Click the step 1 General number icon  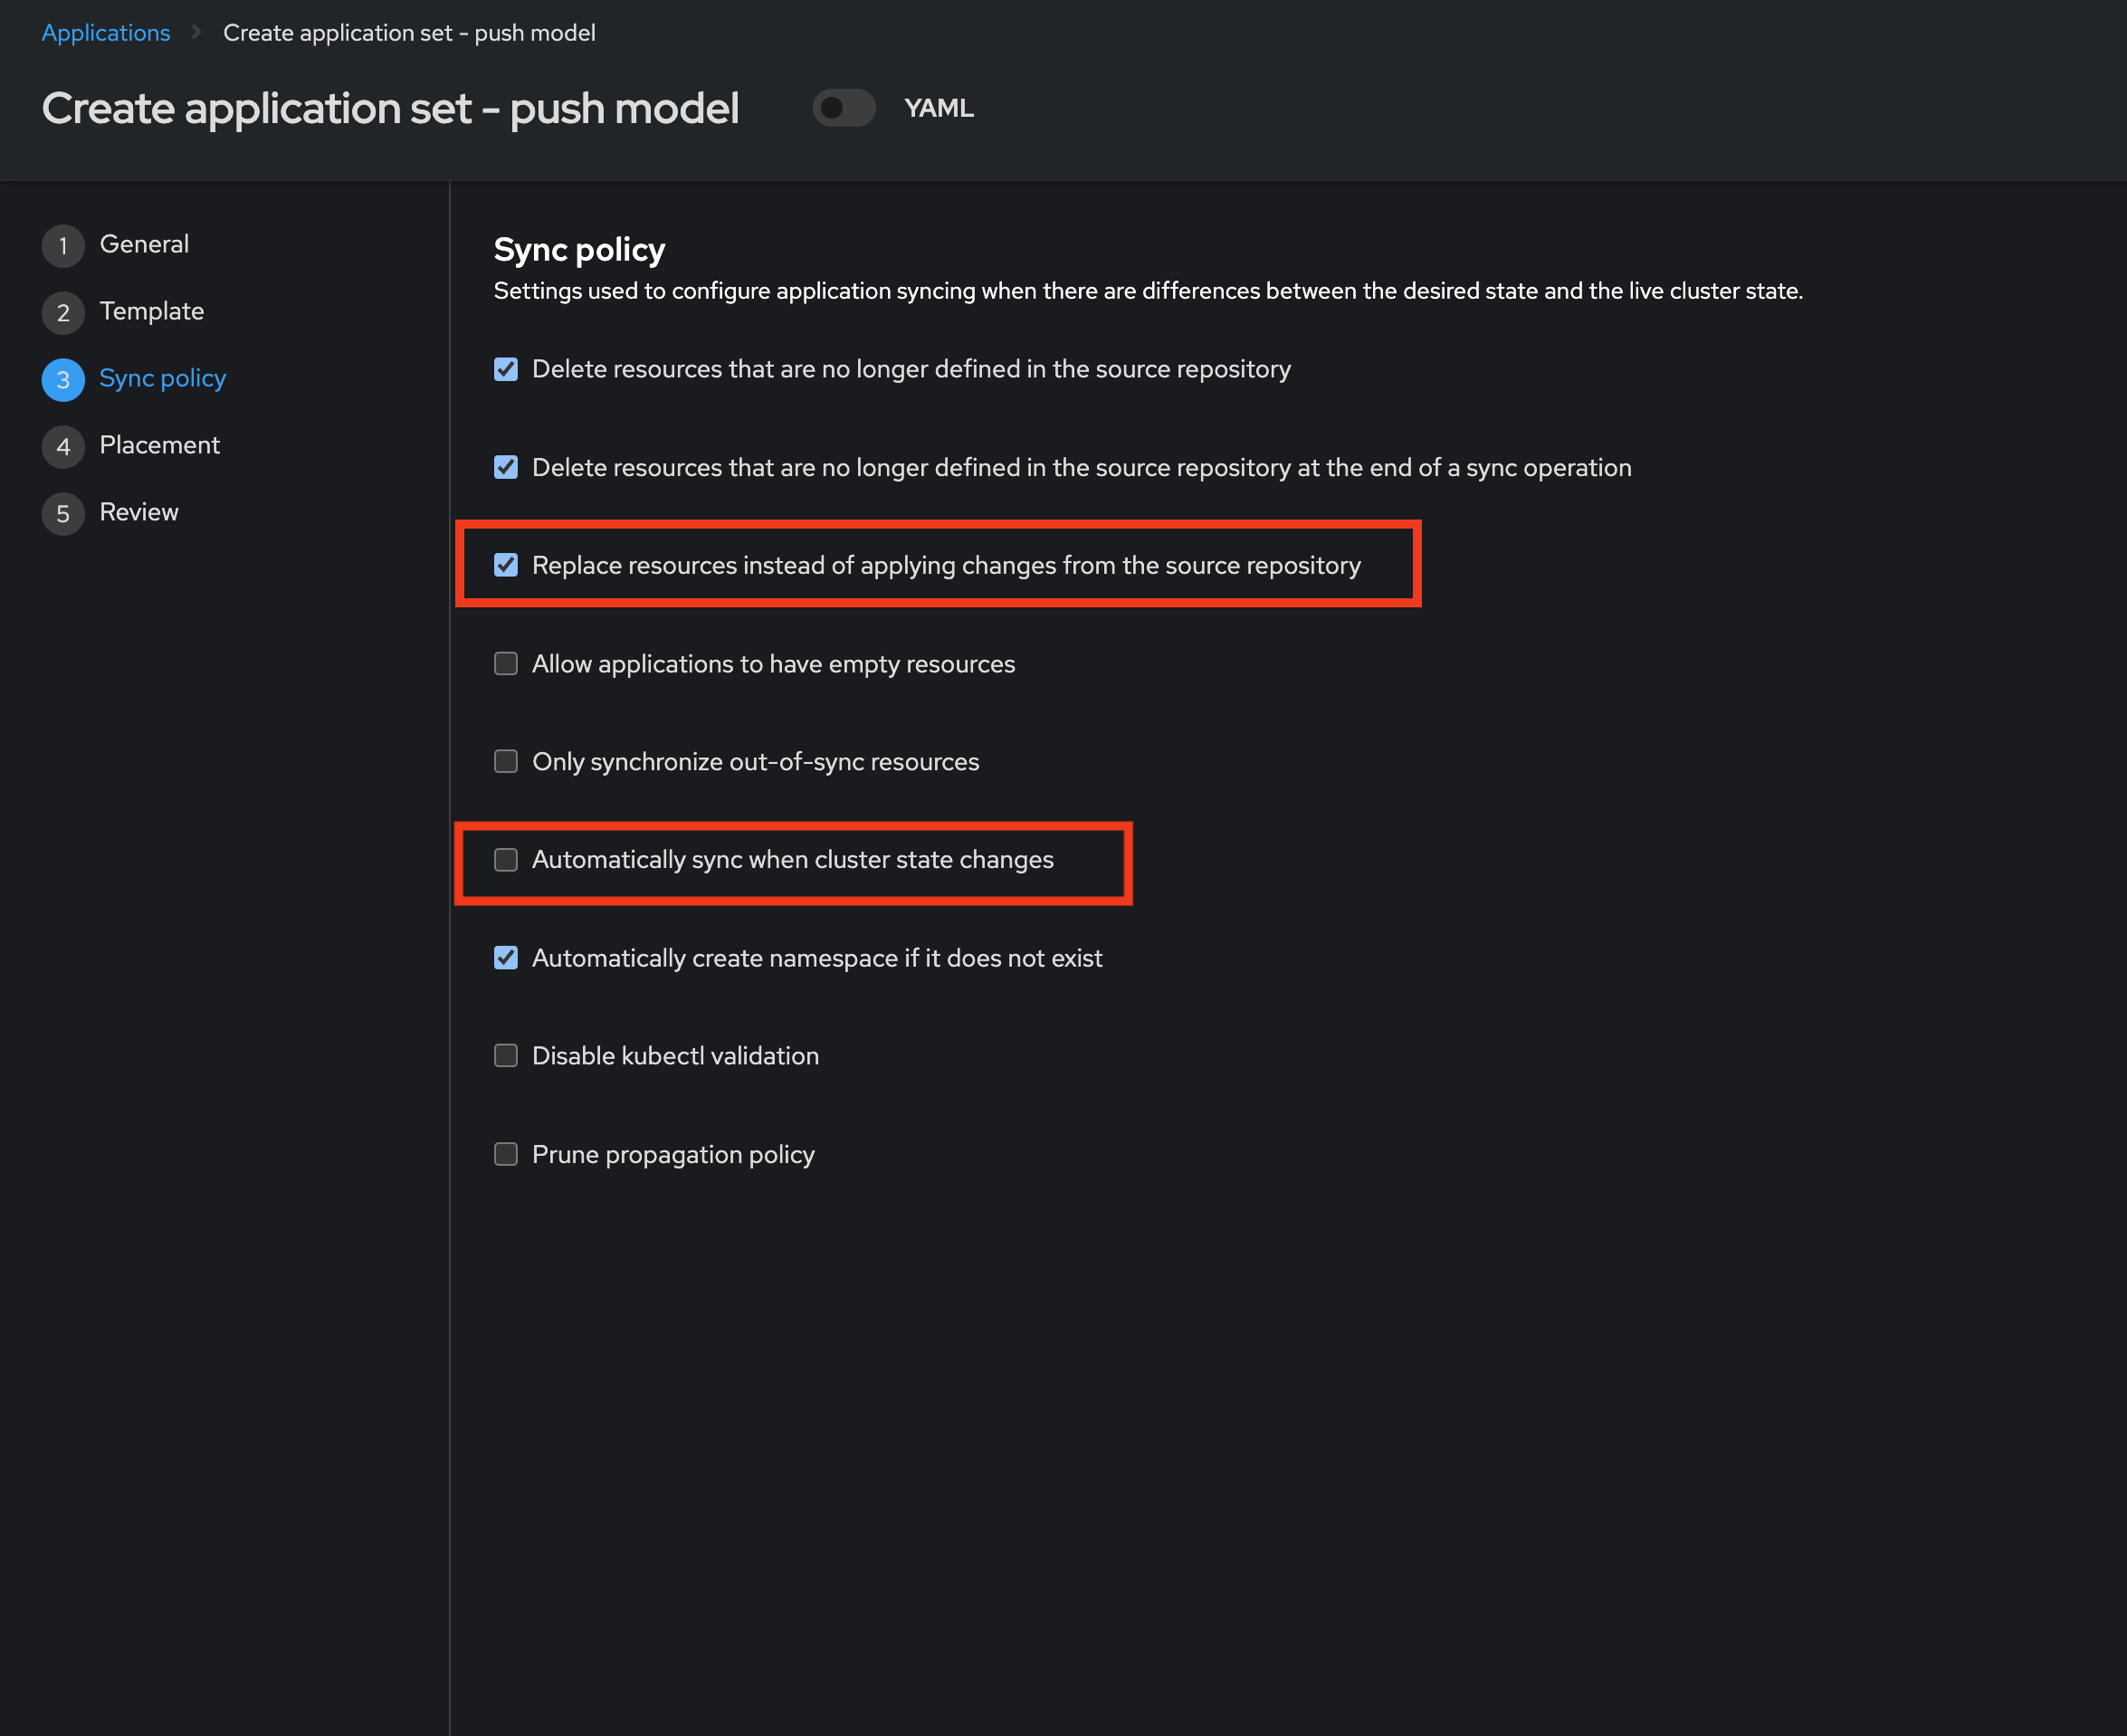pyautogui.click(x=63, y=246)
